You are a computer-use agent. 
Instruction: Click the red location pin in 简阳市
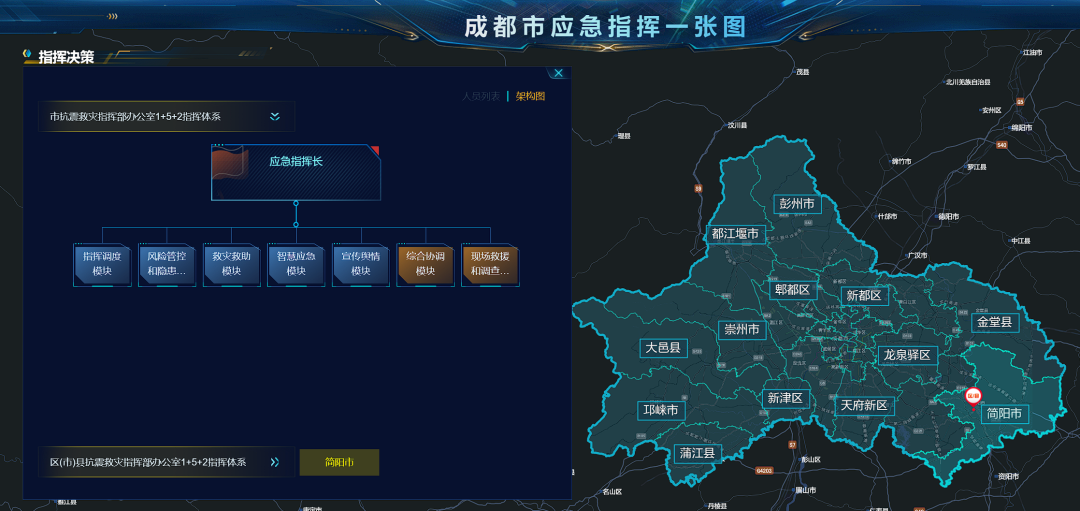point(971,397)
